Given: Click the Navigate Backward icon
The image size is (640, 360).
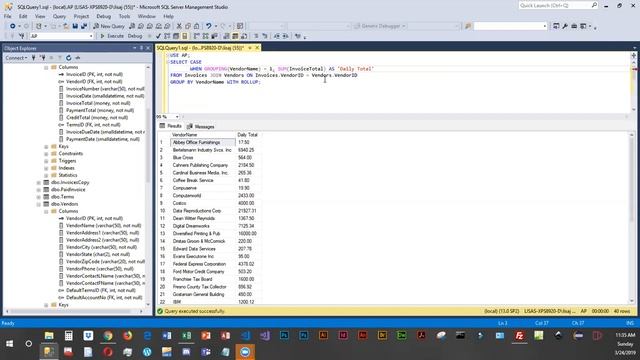Looking at the screenshot, I should (13, 26).
